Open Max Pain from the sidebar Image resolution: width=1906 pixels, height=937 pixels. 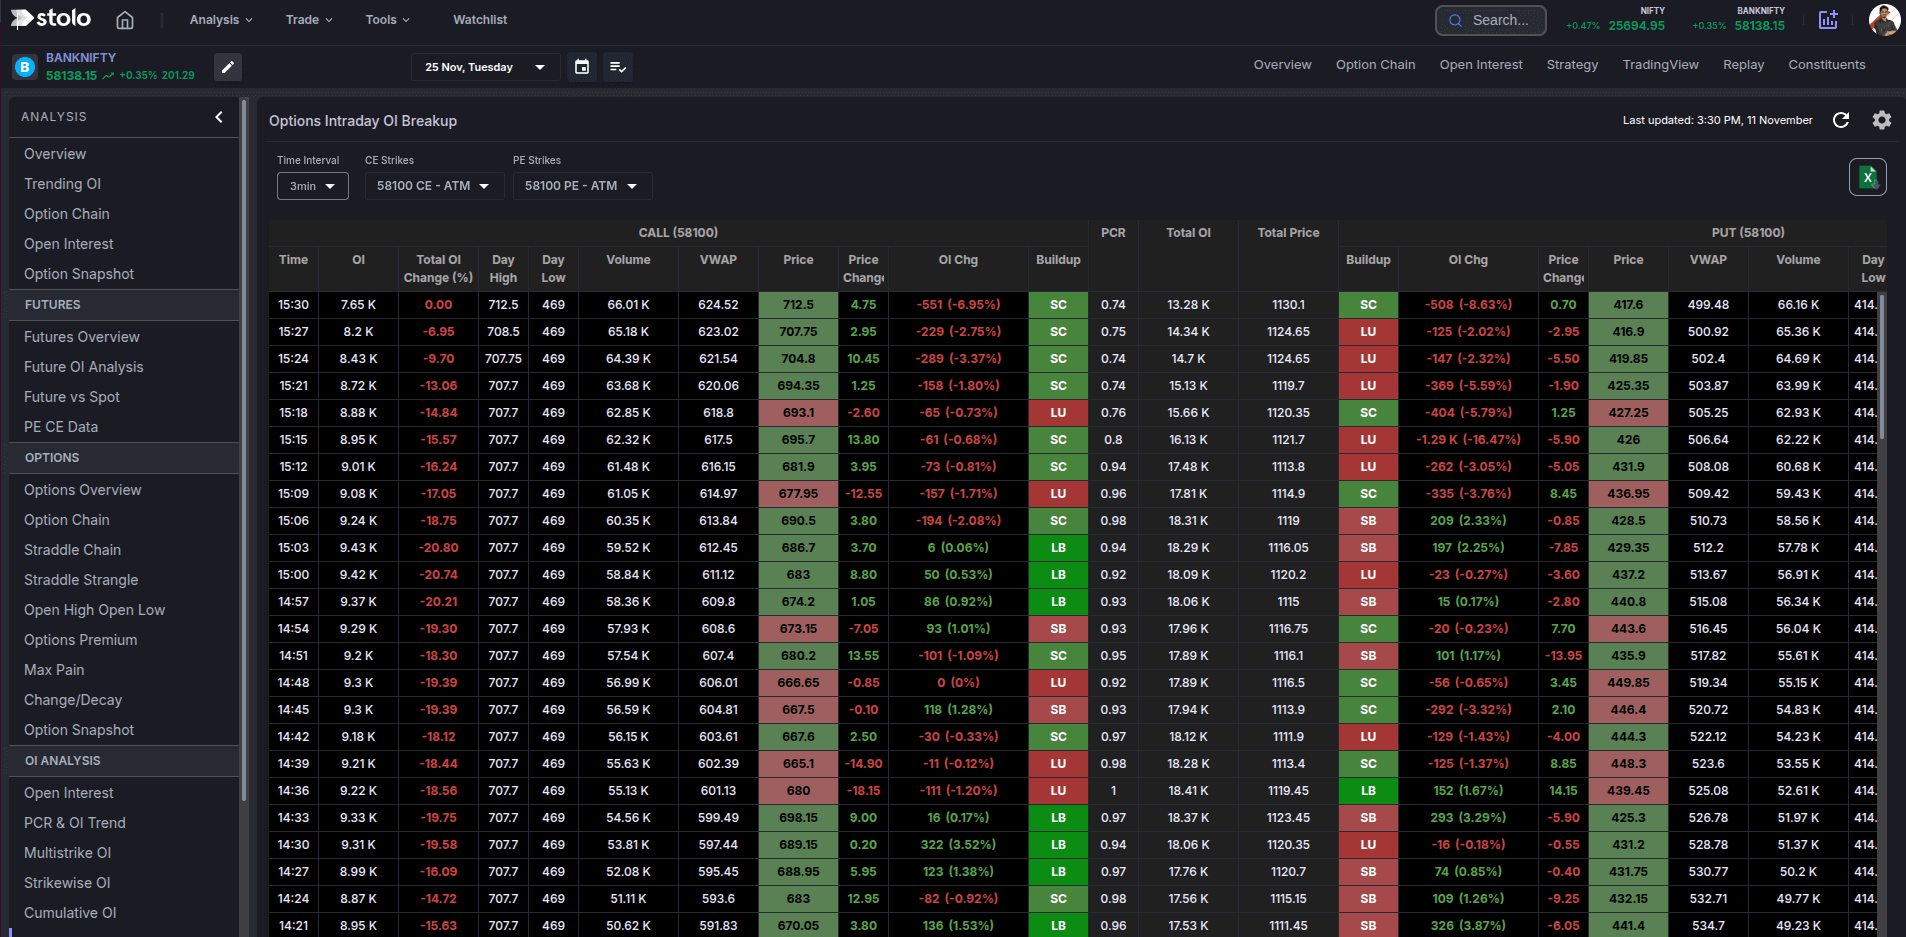(x=54, y=669)
